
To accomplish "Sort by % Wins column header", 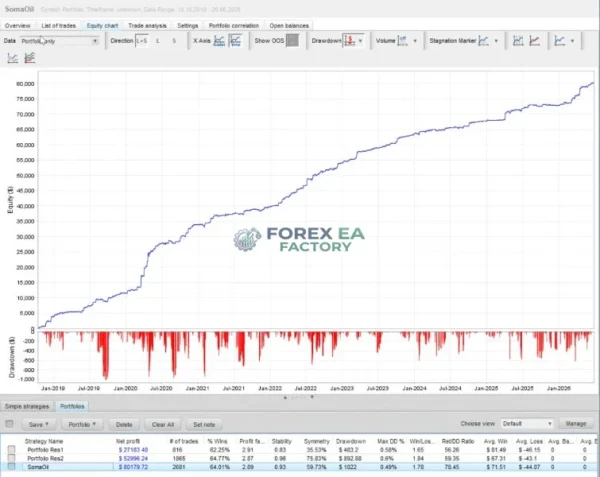I will pyautogui.click(x=217, y=441).
